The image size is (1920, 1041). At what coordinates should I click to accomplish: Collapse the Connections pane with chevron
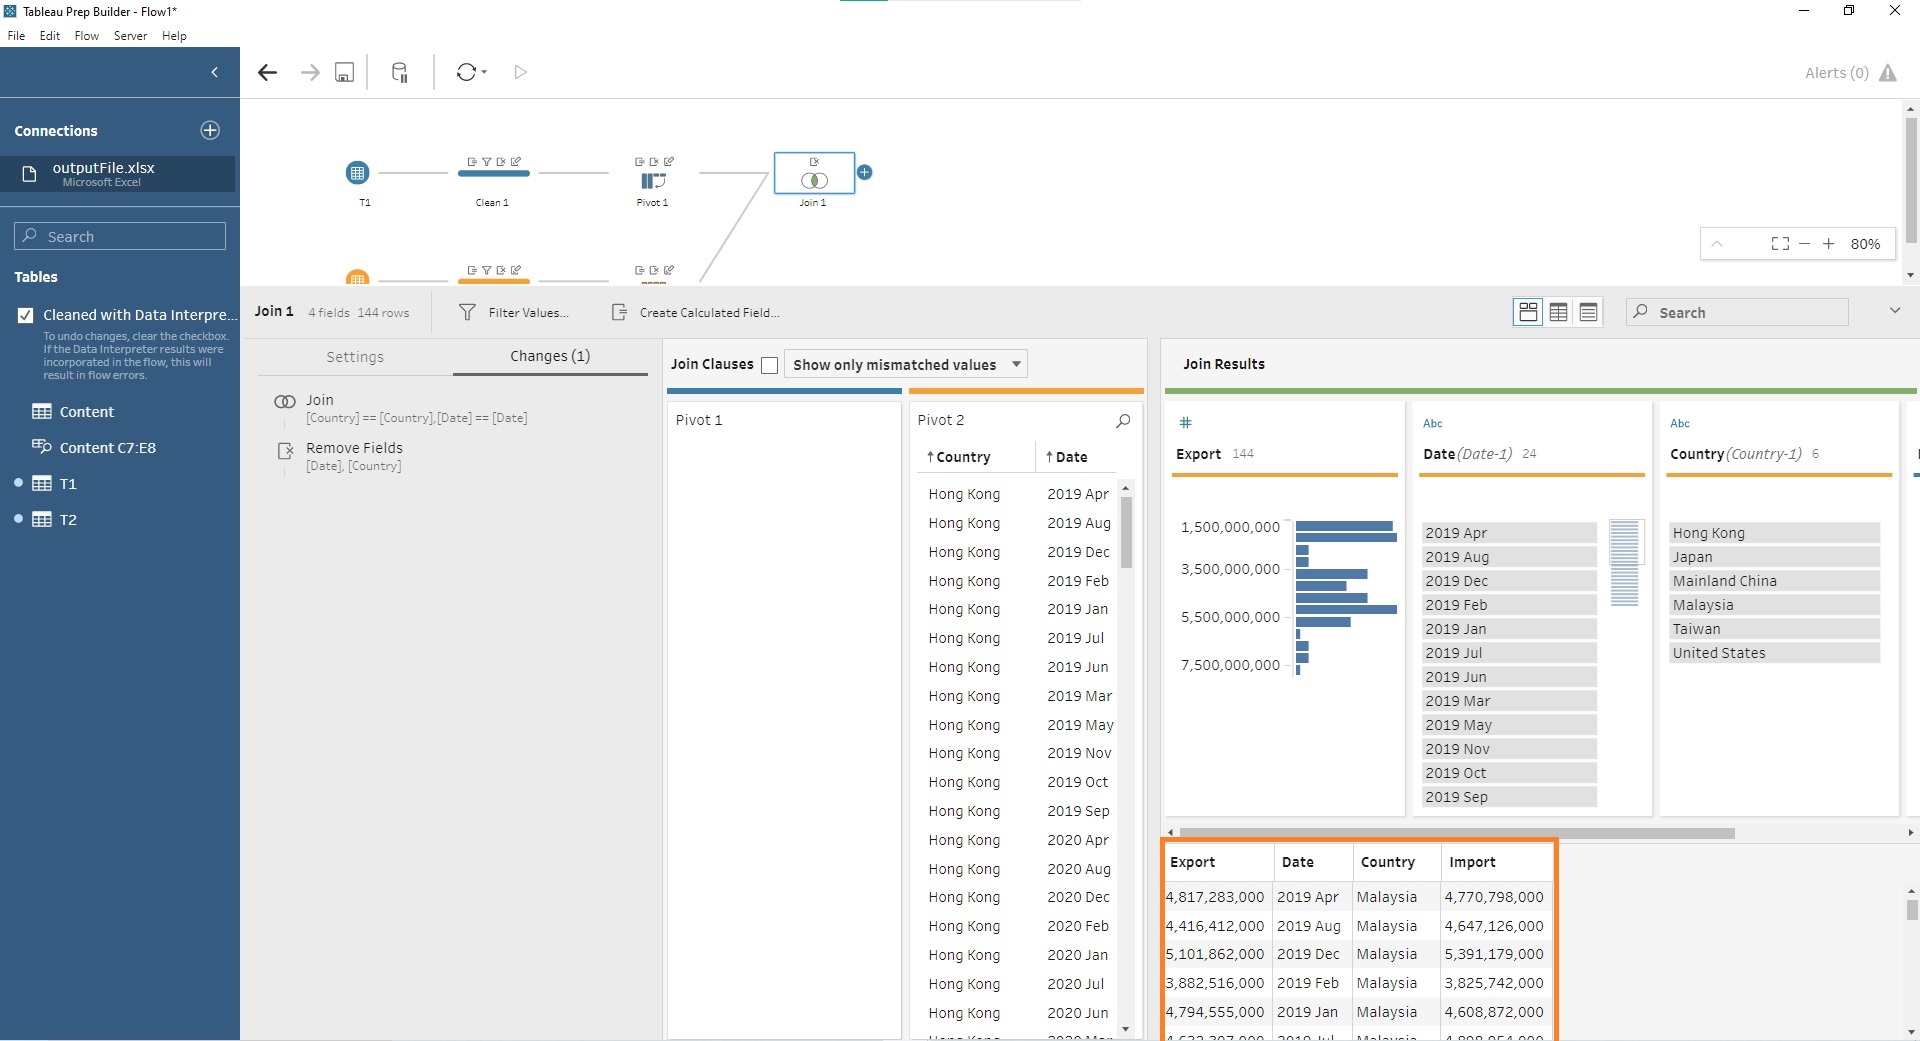(215, 72)
